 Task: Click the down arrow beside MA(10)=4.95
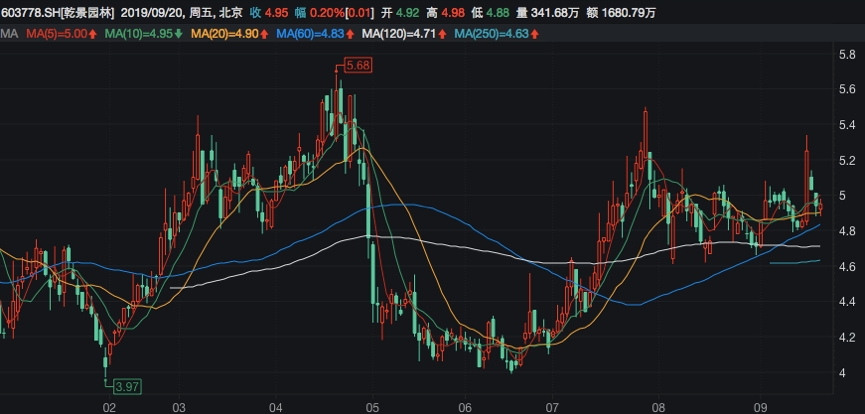click(179, 35)
